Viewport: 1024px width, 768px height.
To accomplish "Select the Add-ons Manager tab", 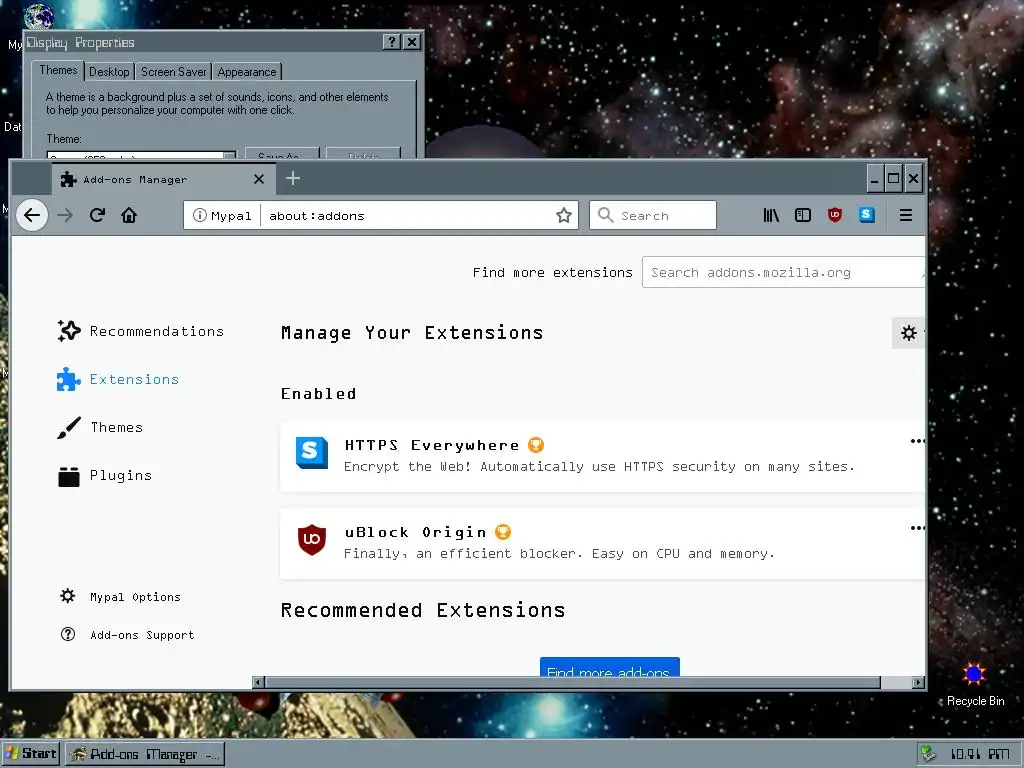I will point(163,179).
